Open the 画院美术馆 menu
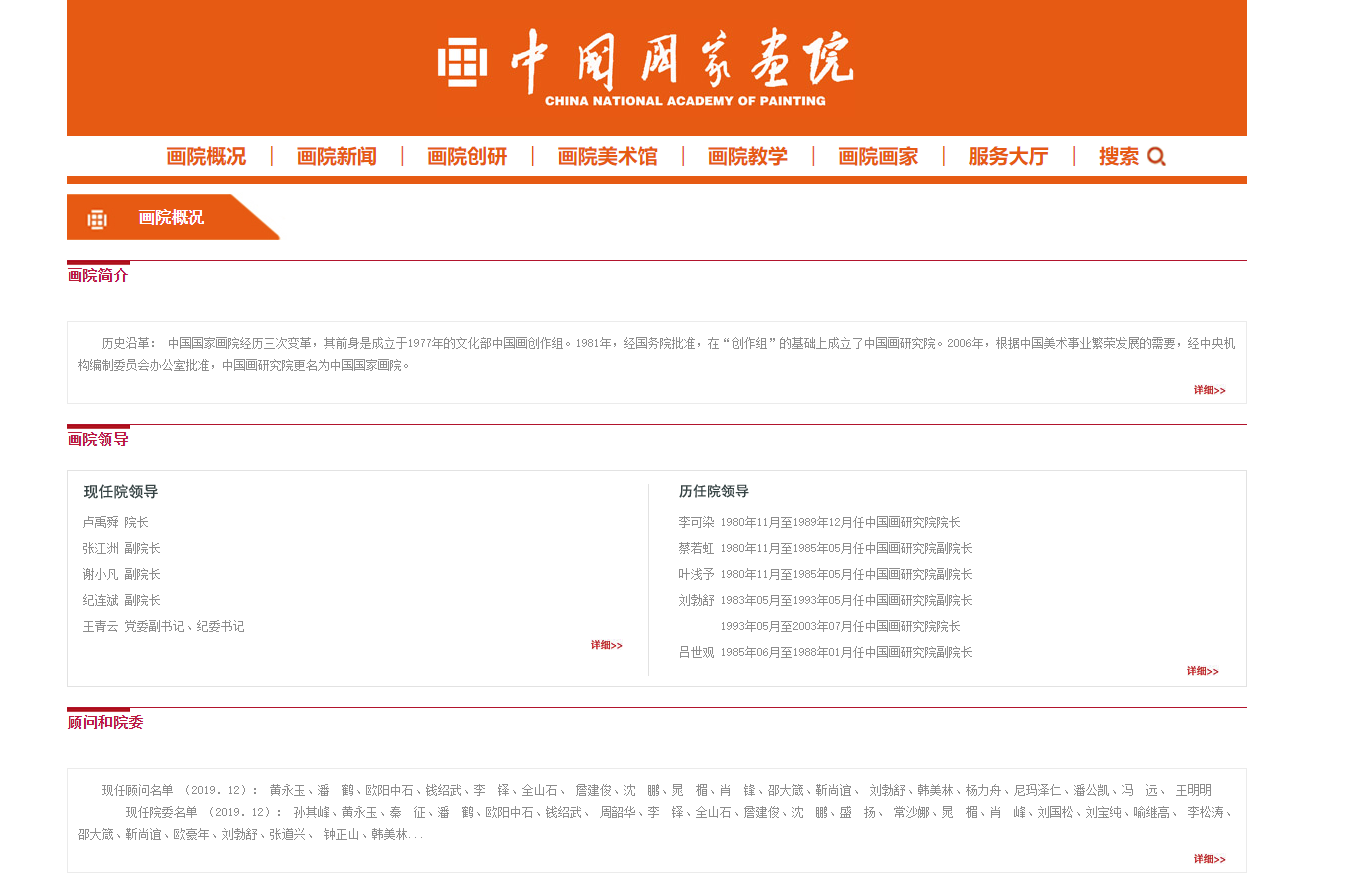The width and height of the screenshot is (1369, 884). pyautogui.click(x=608, y=156)
